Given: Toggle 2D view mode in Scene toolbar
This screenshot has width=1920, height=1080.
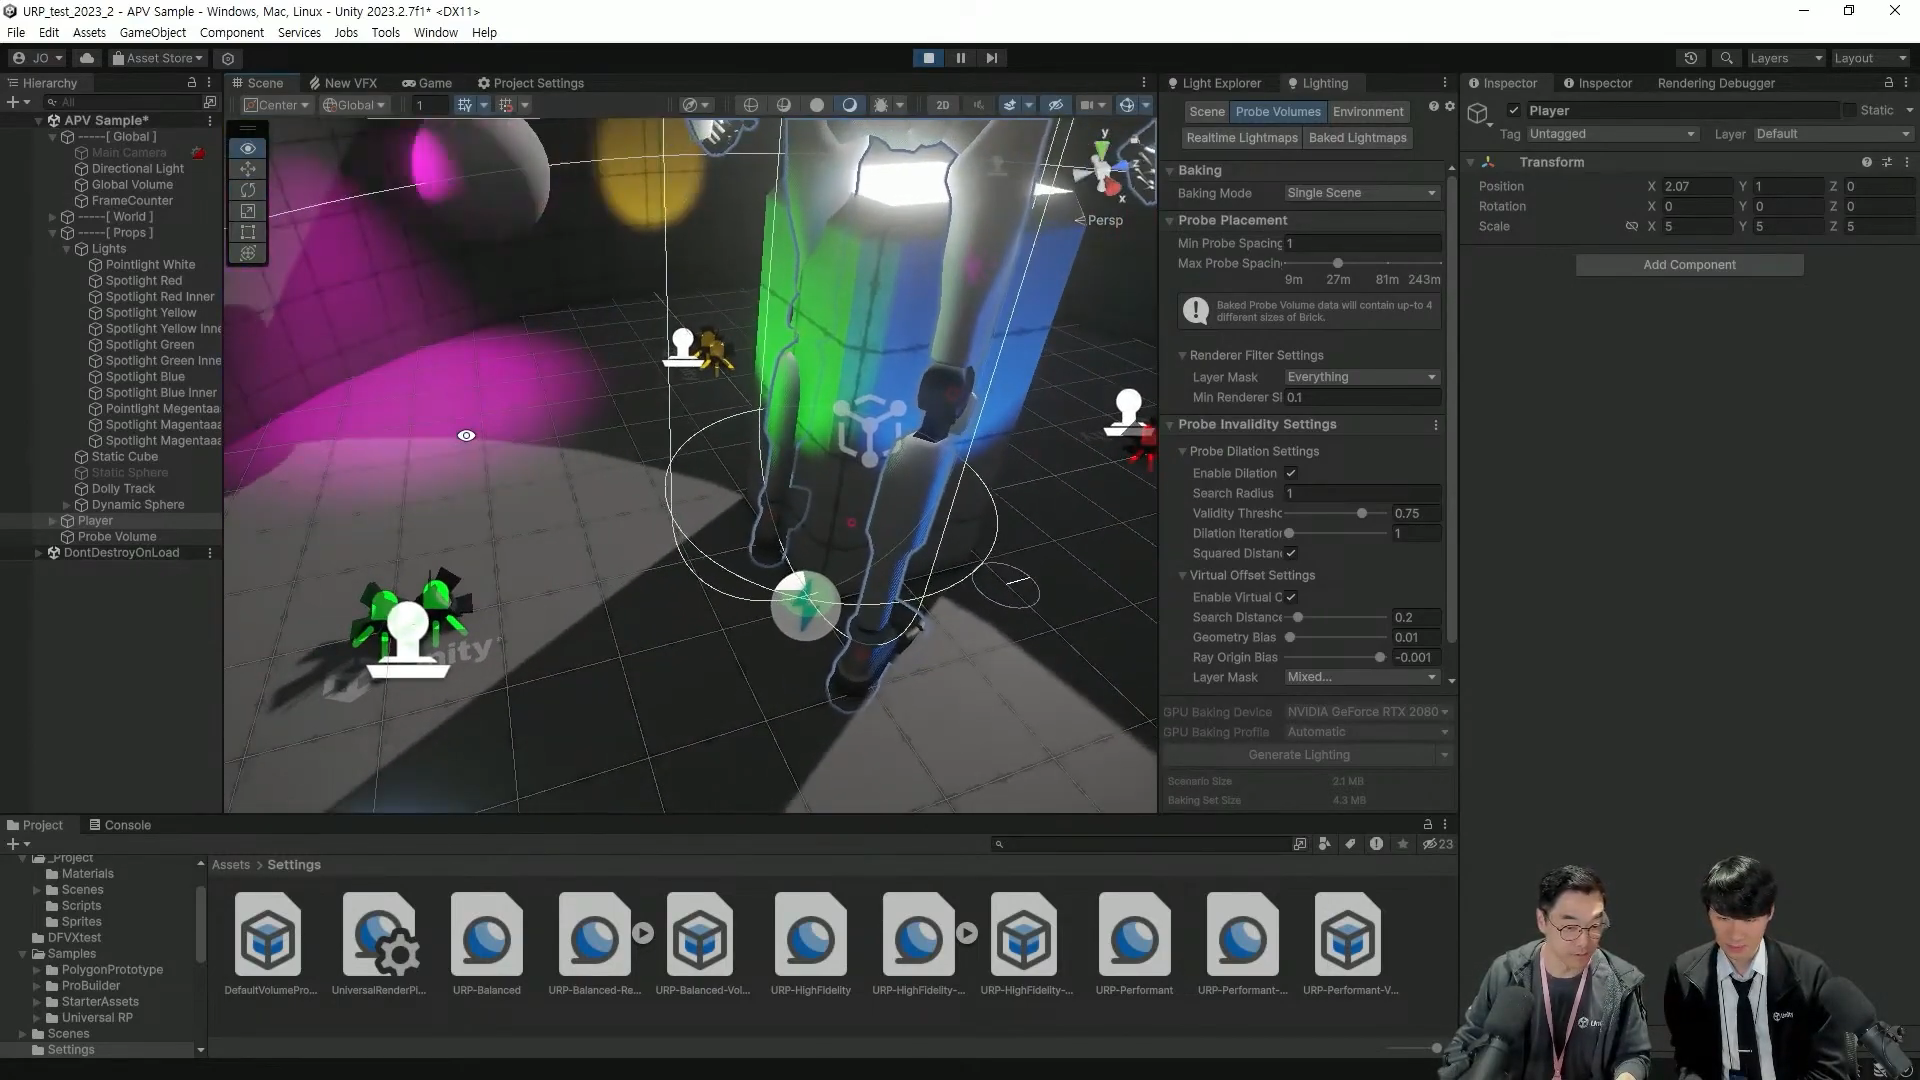Looking at the screenshot, I should pyautogui.click(x=942, y=105).
